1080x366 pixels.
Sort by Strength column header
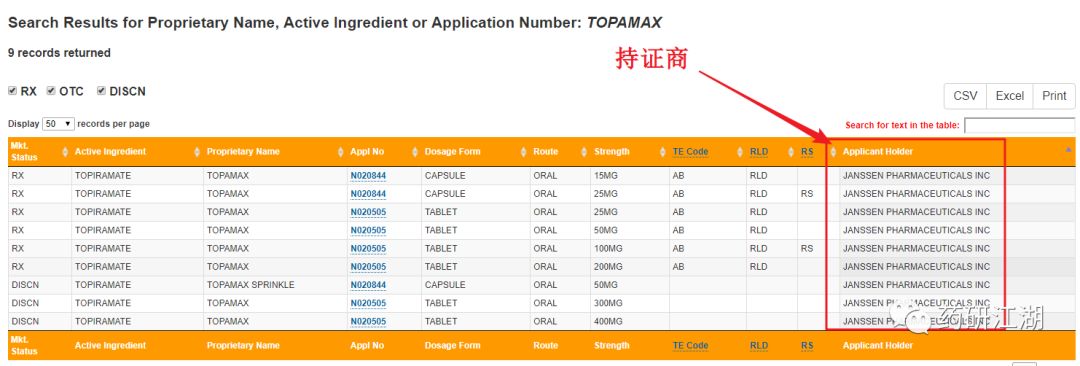(x=629, y=152)
